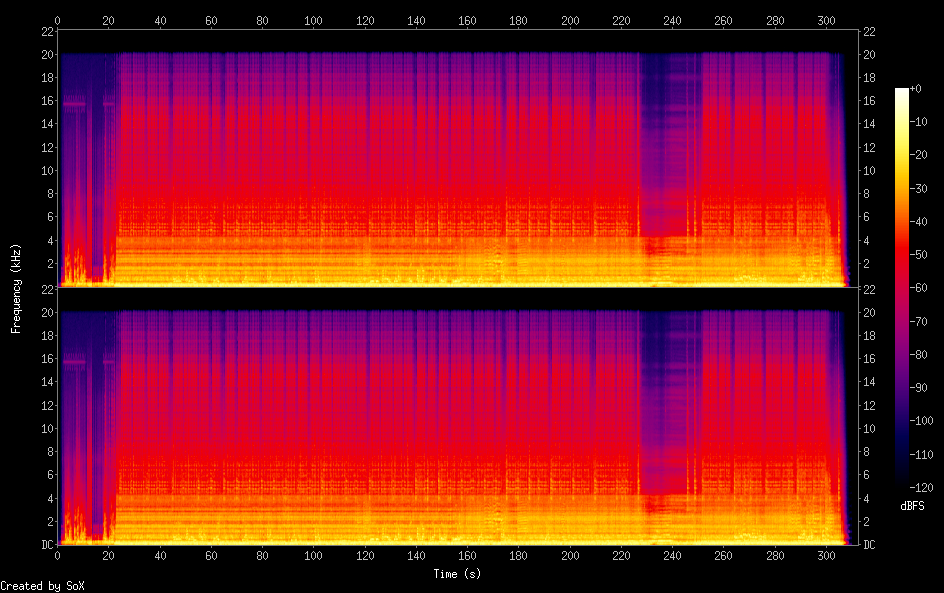
Task: Click the 20 kHz label on the upper right axis
Action: point(870,54)
